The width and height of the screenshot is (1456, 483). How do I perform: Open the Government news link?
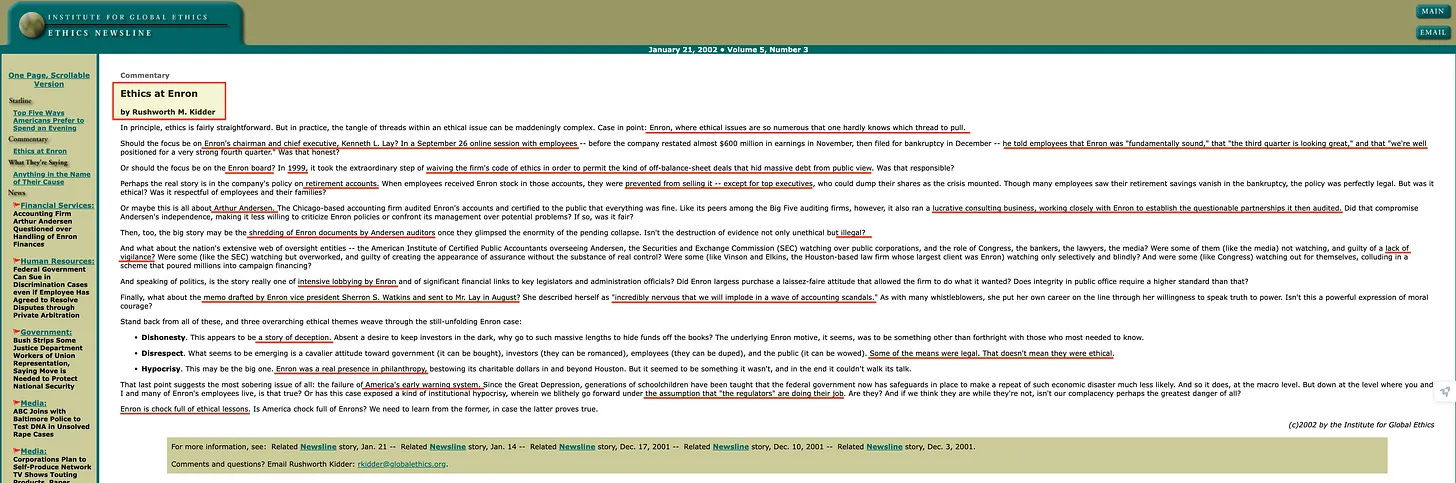point(46,331)
